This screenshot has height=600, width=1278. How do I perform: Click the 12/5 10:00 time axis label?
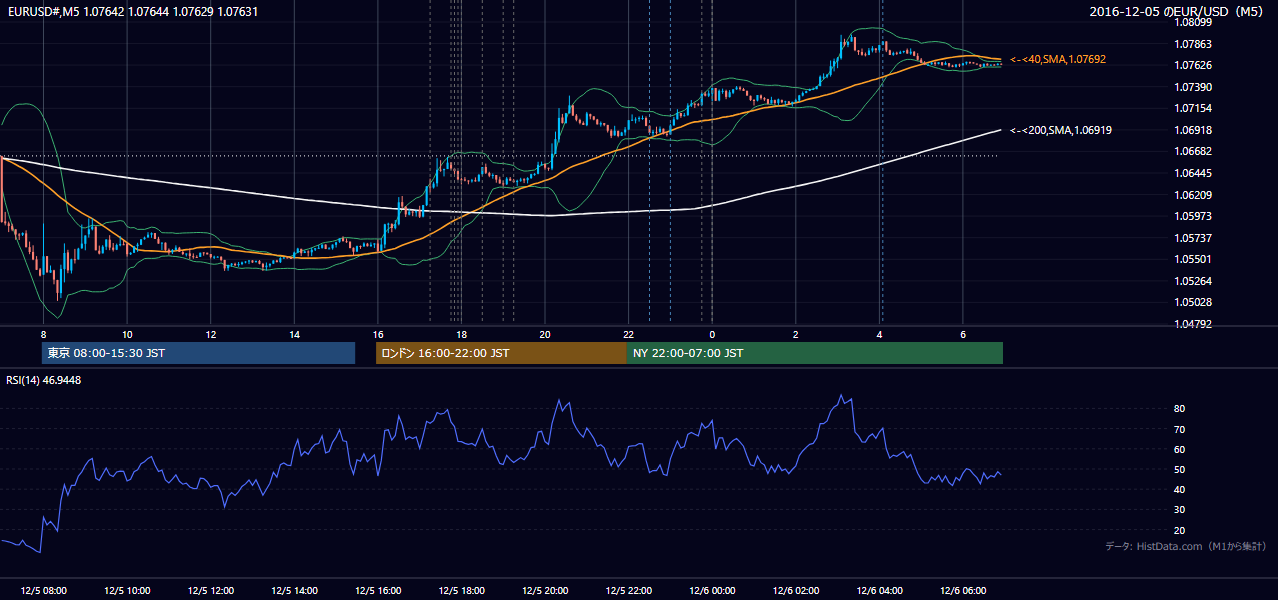[127, 590]
